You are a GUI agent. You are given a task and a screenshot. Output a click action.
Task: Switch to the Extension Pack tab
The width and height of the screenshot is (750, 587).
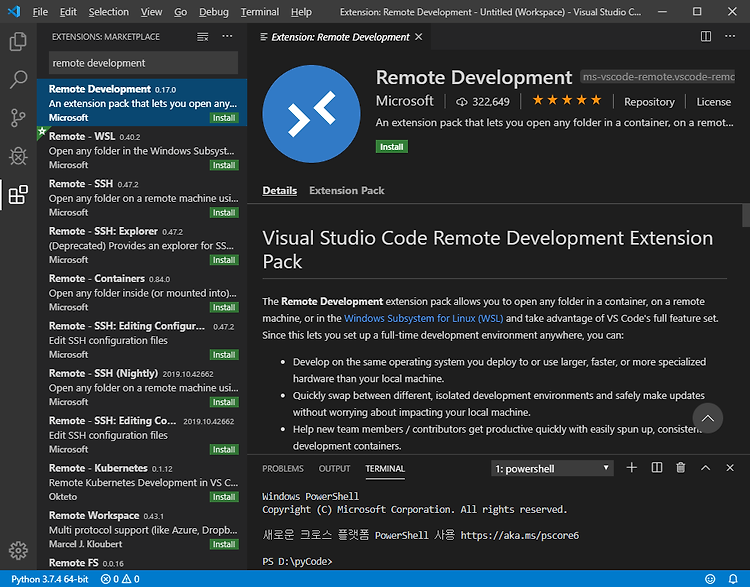coord(347,190)
